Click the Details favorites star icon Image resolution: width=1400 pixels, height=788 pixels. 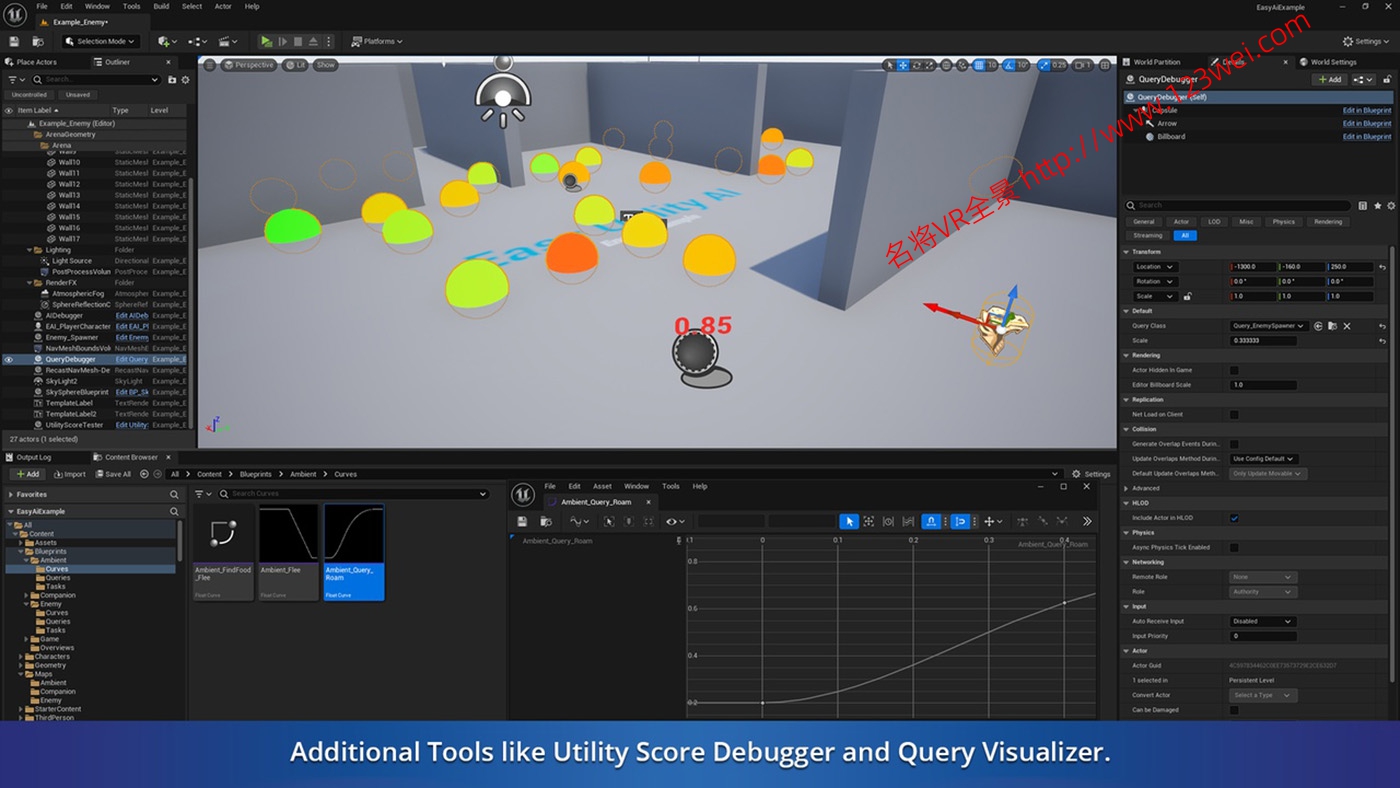(1377, 206)
